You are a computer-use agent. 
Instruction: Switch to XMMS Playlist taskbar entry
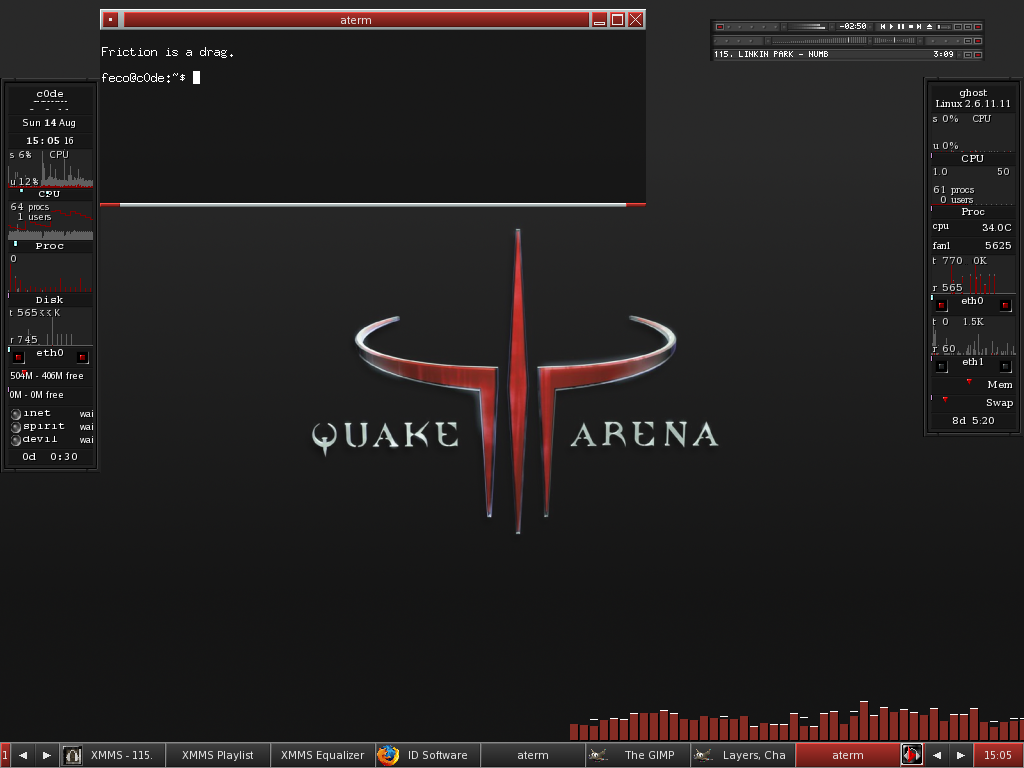217,755
